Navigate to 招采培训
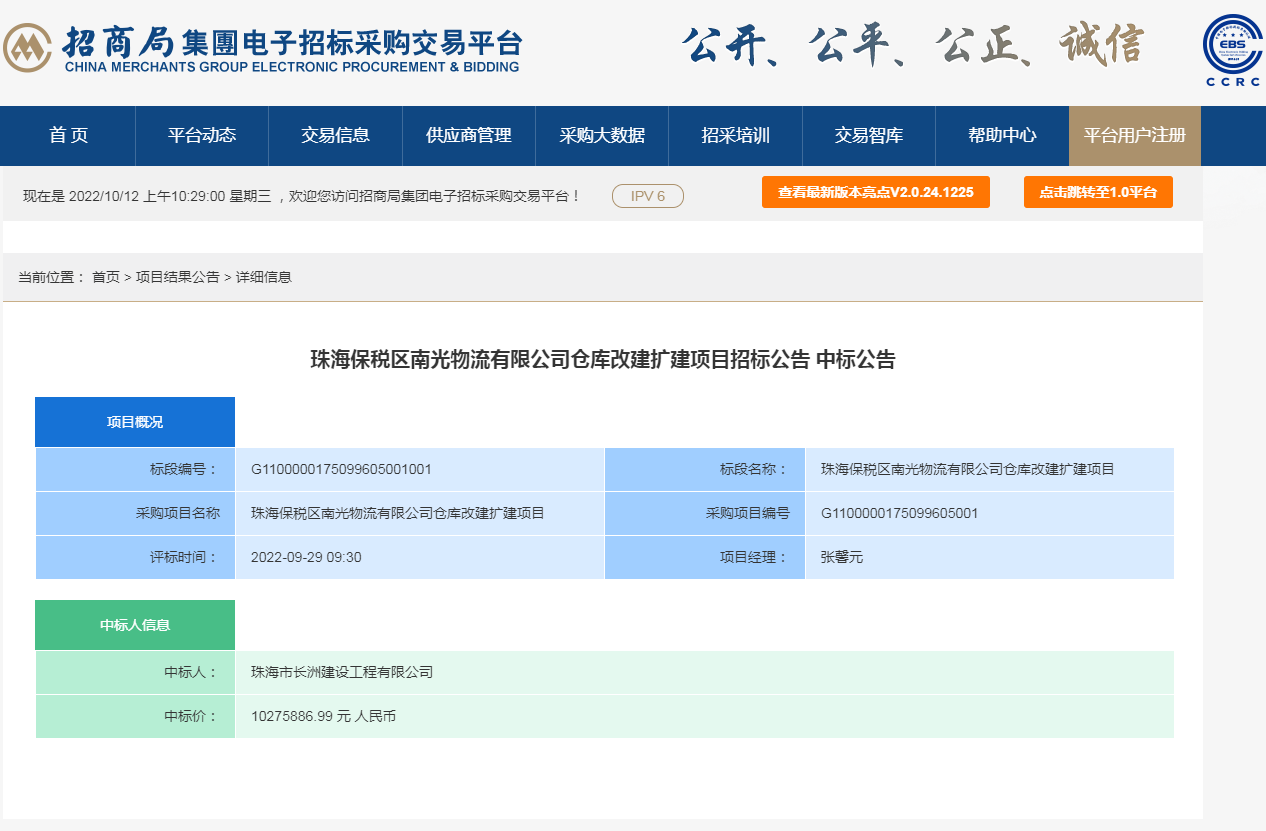The width and height of the screenshot is (1266, 831). 735,136
